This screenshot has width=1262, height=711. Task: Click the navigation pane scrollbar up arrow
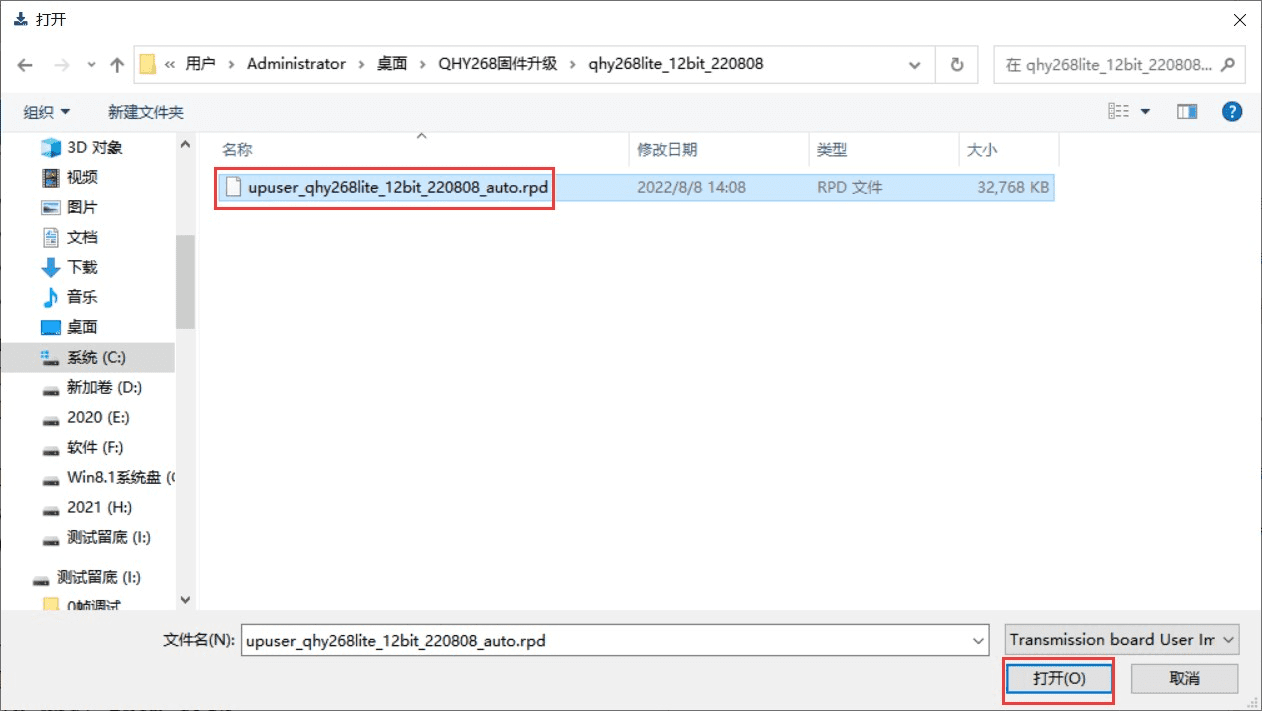pos(185,145)
